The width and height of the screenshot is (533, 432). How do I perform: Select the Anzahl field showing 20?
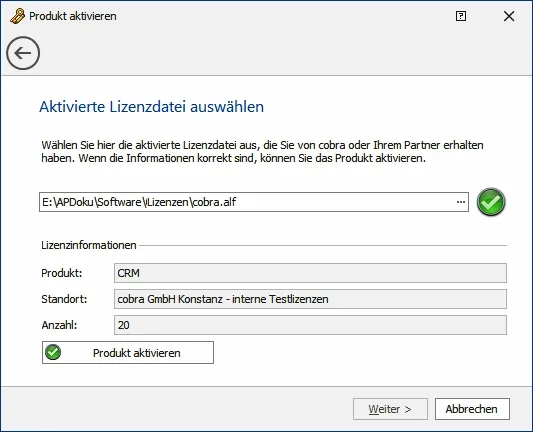pos(310,325)
